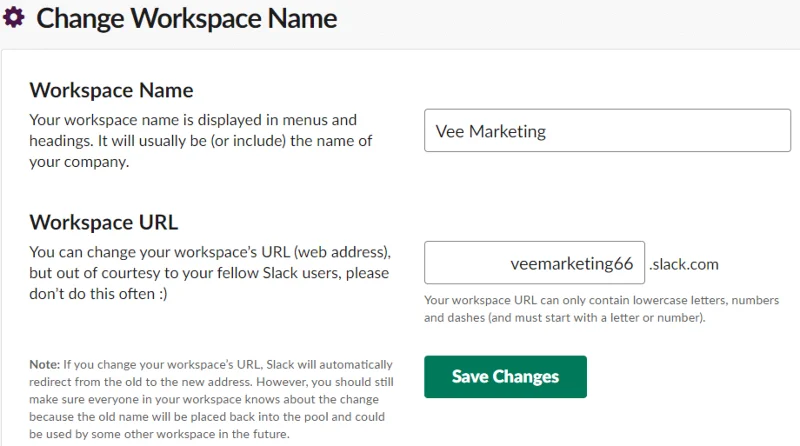Click the ".slack.com" domain suffix text
Image resolution: width=800 pixels, height=446 pixels.
tap(684, 264)
